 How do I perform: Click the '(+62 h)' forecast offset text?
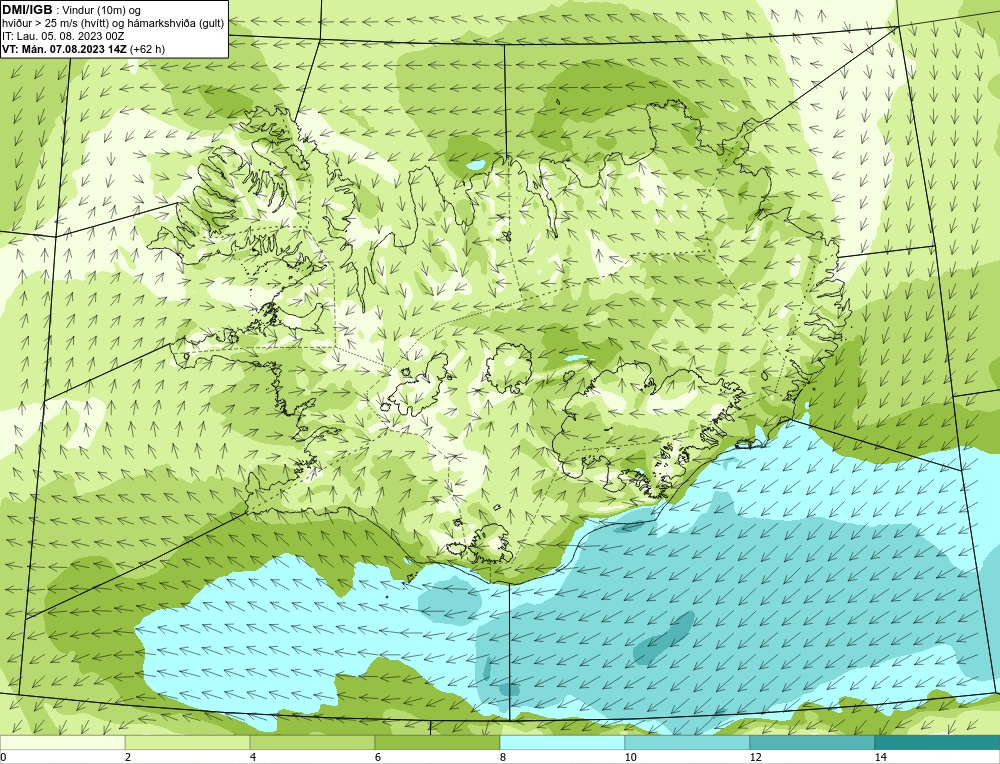tap(147, 48)
